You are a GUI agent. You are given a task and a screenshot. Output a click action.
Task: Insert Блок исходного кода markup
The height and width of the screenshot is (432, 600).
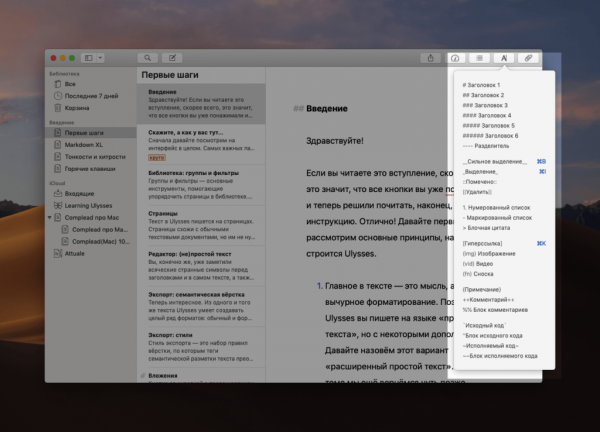(492, 336)
